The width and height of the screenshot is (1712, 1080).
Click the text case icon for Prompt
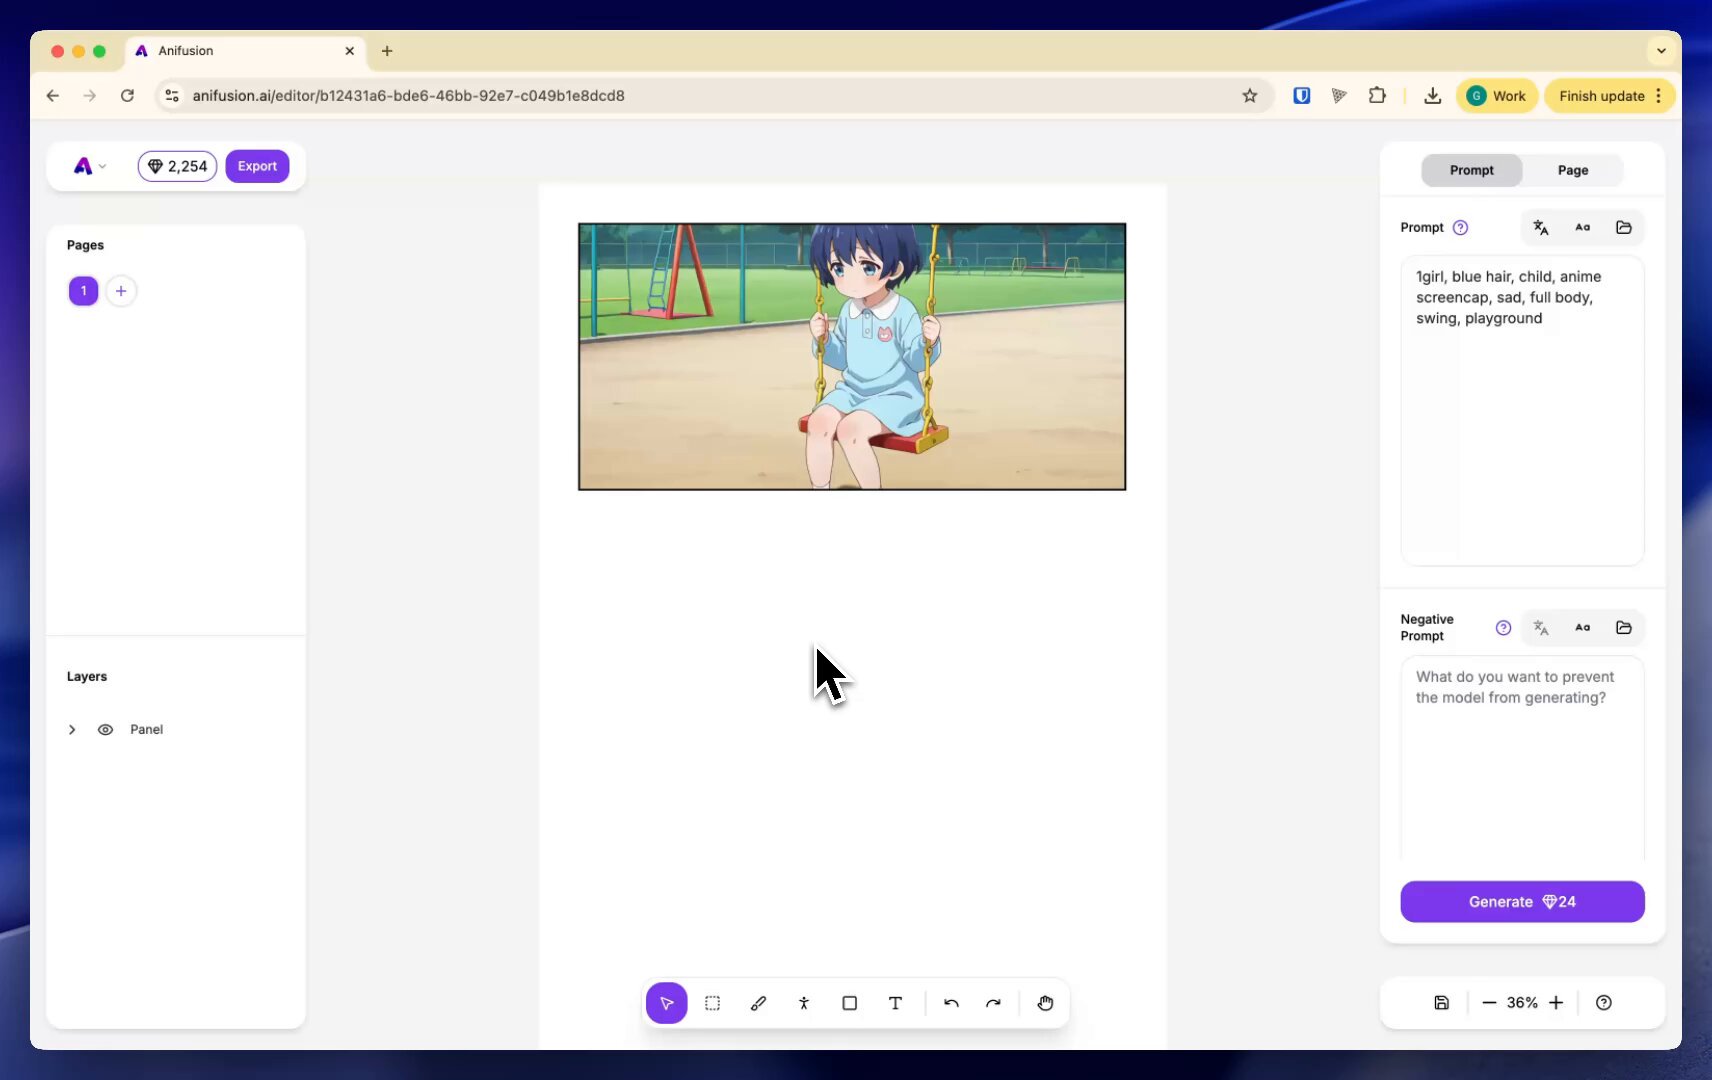pyautogui.click(x=1582, y=228)
